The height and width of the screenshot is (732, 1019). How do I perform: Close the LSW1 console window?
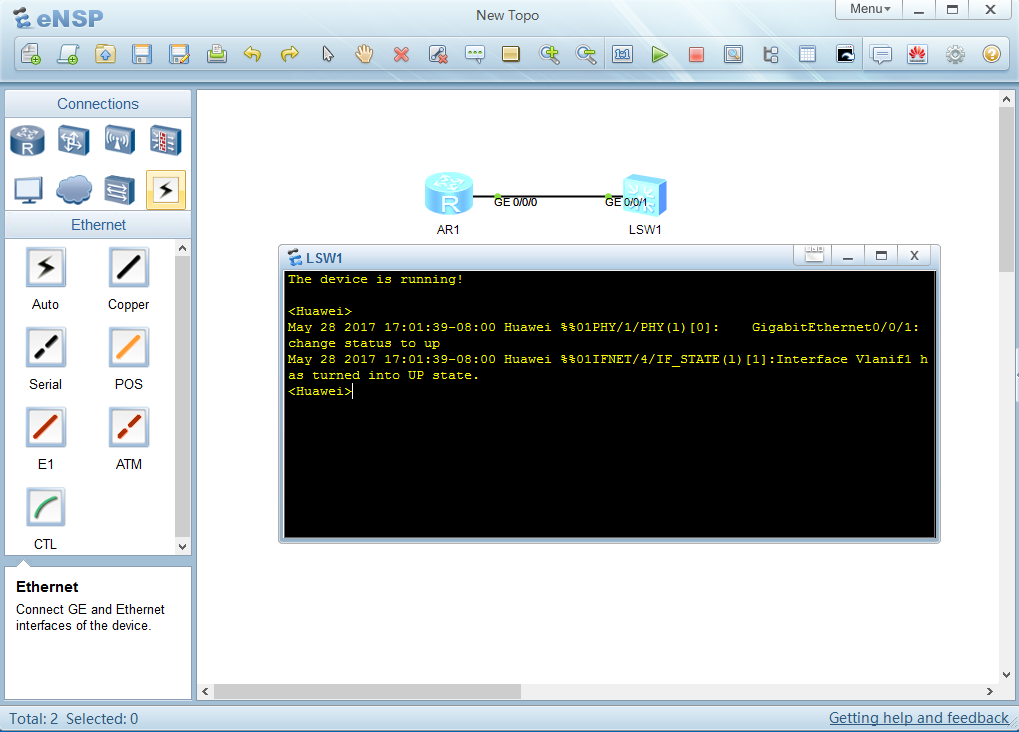(914, 255)
